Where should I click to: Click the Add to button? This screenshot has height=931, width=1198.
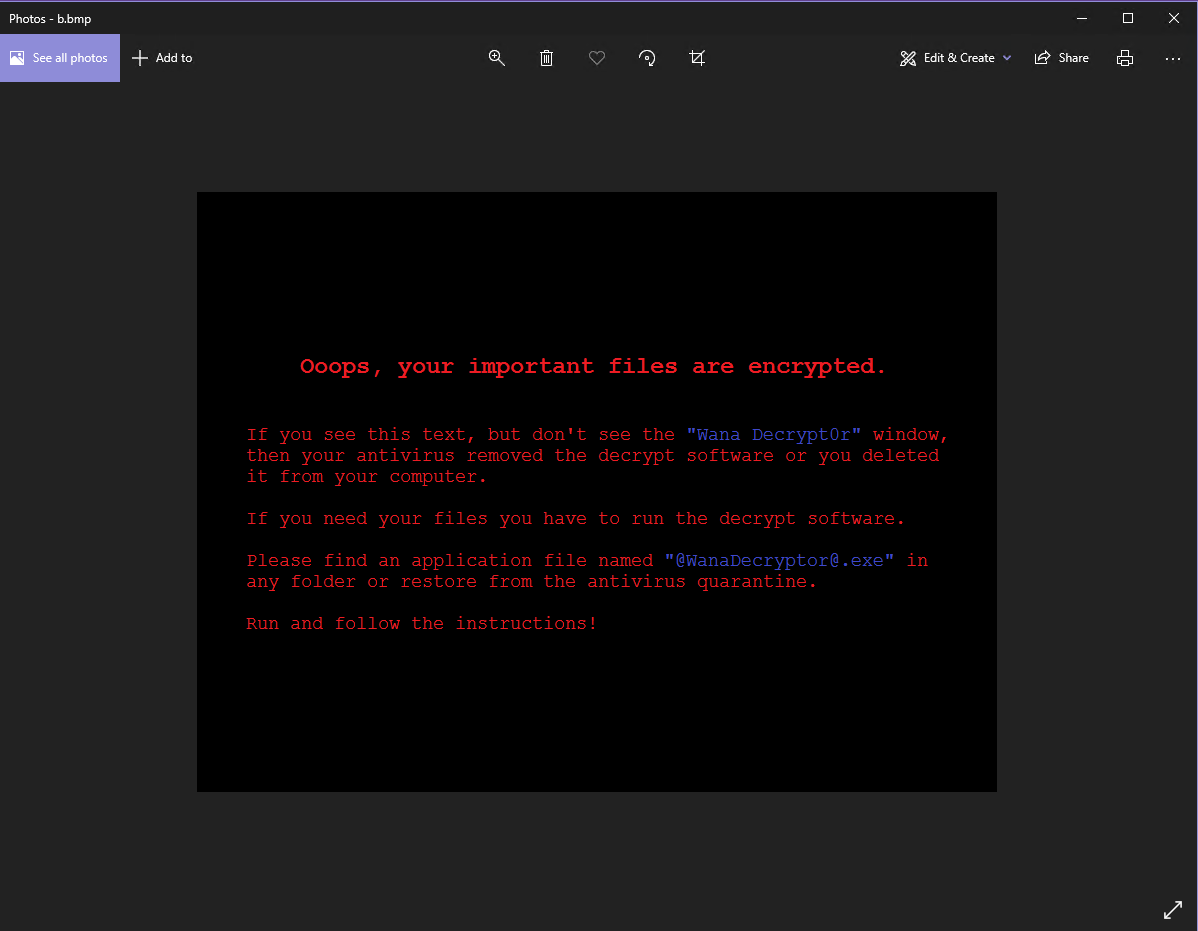pyautogui.click(x=162, y=58)
